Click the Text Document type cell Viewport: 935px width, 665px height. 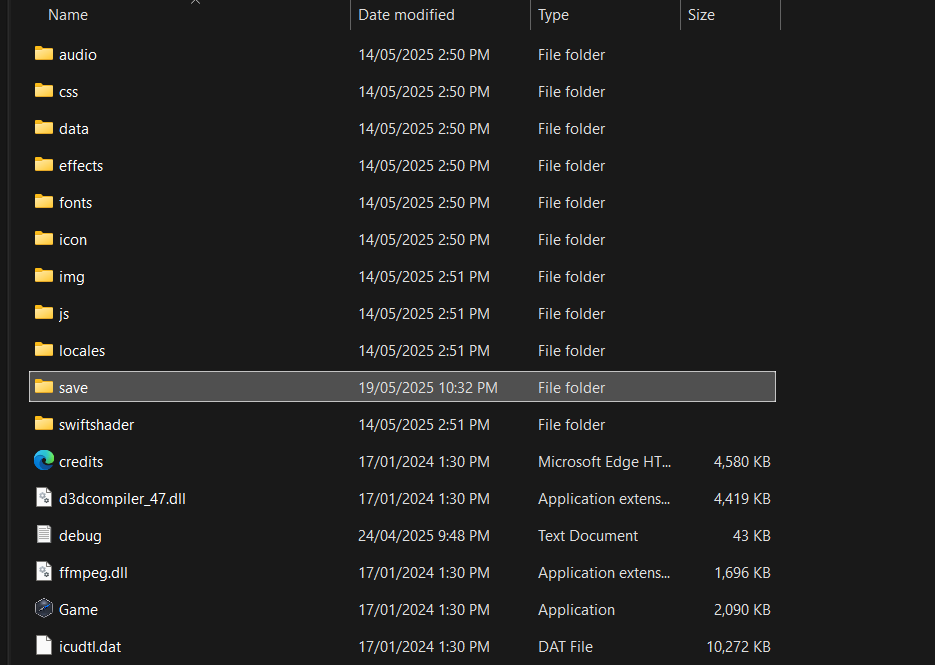click(587, 536)
